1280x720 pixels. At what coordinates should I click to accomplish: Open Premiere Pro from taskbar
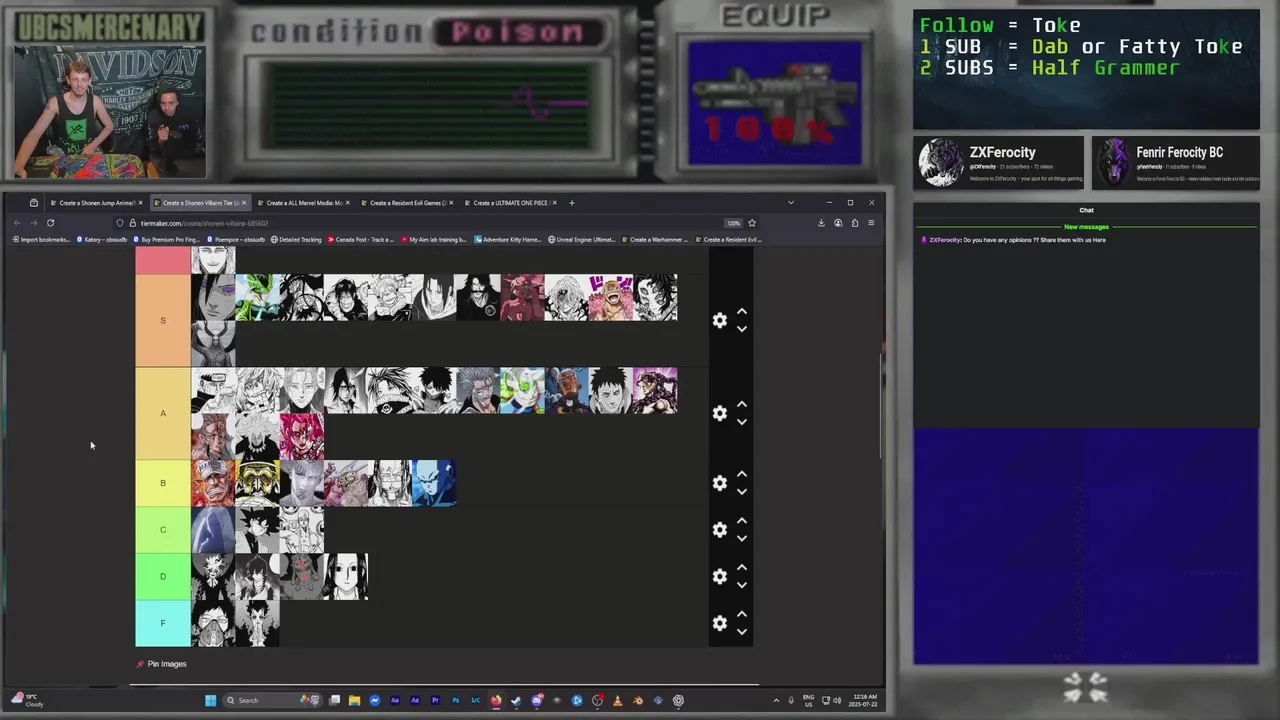435,700
